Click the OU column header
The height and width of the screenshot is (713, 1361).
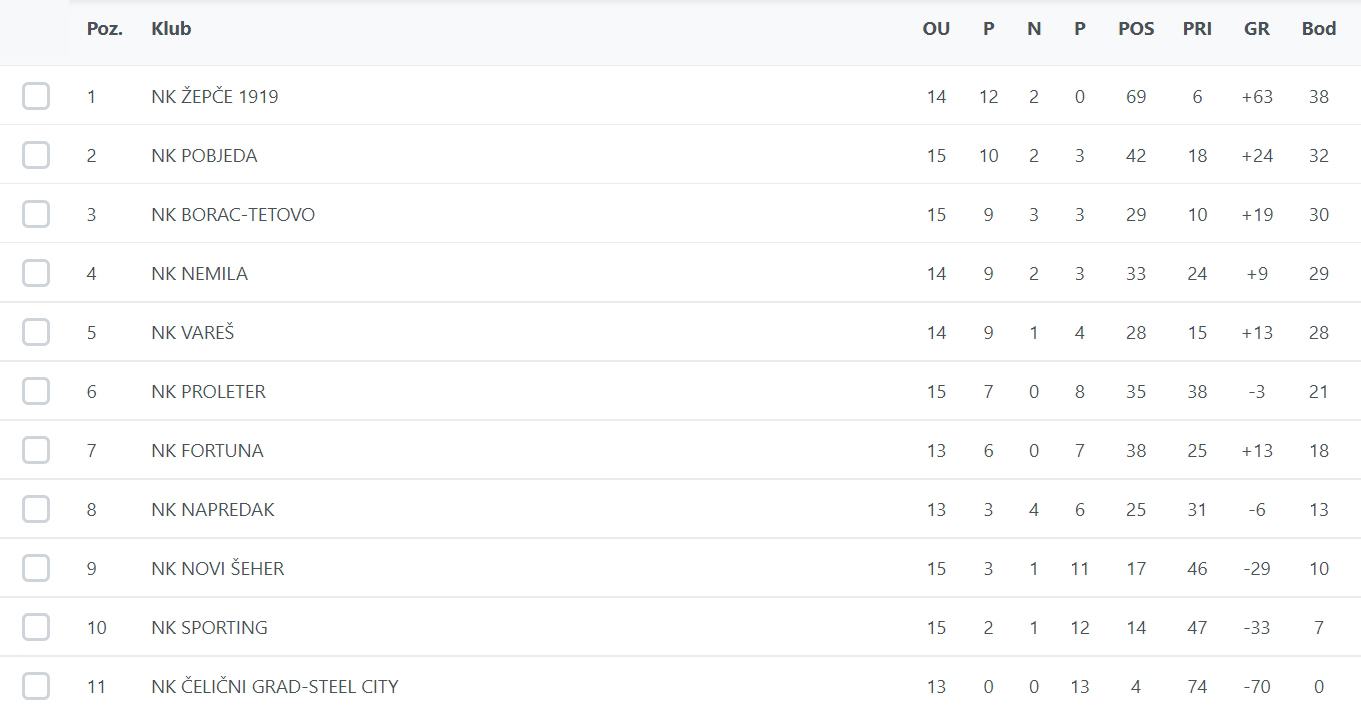point(936,29)
